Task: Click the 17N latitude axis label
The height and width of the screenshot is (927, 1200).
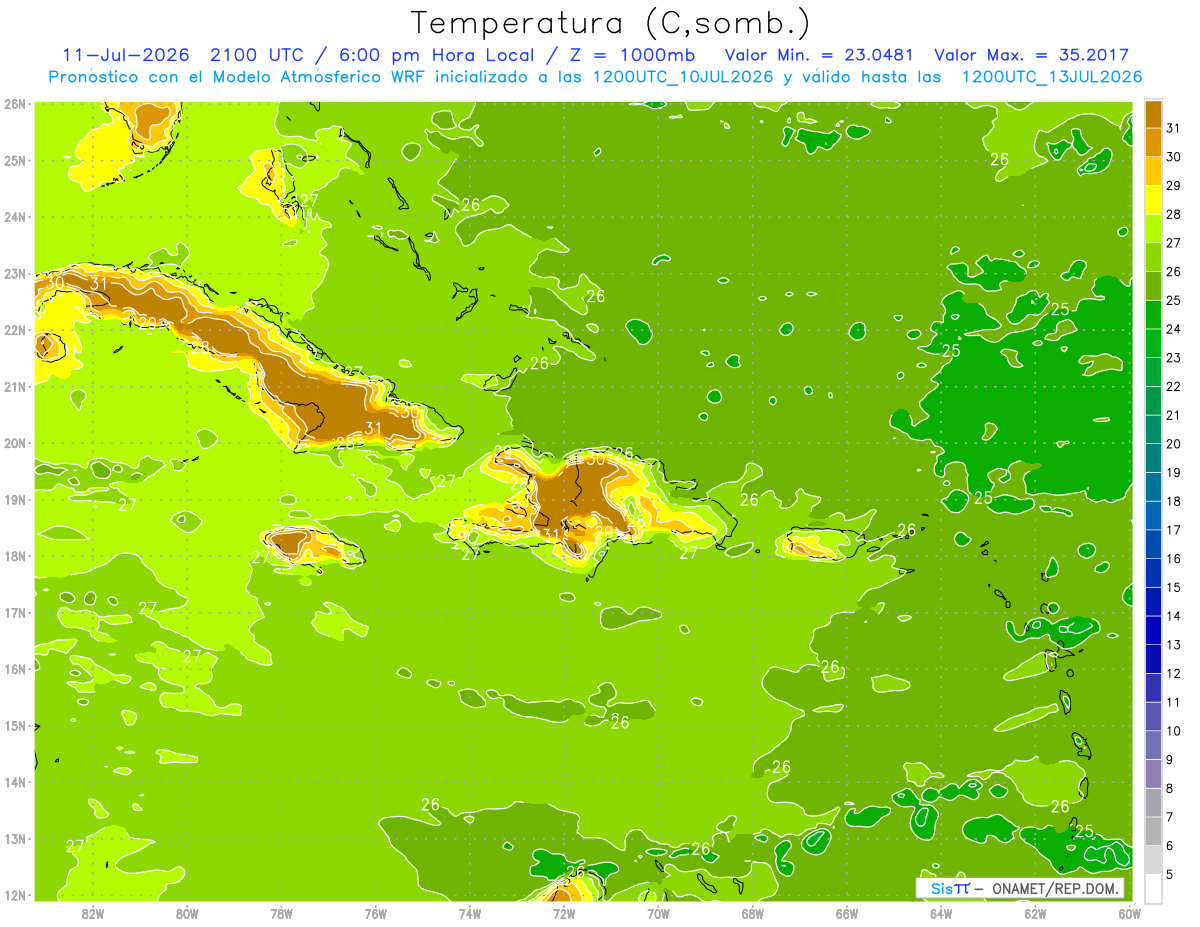Action: [x=14, y=612]
